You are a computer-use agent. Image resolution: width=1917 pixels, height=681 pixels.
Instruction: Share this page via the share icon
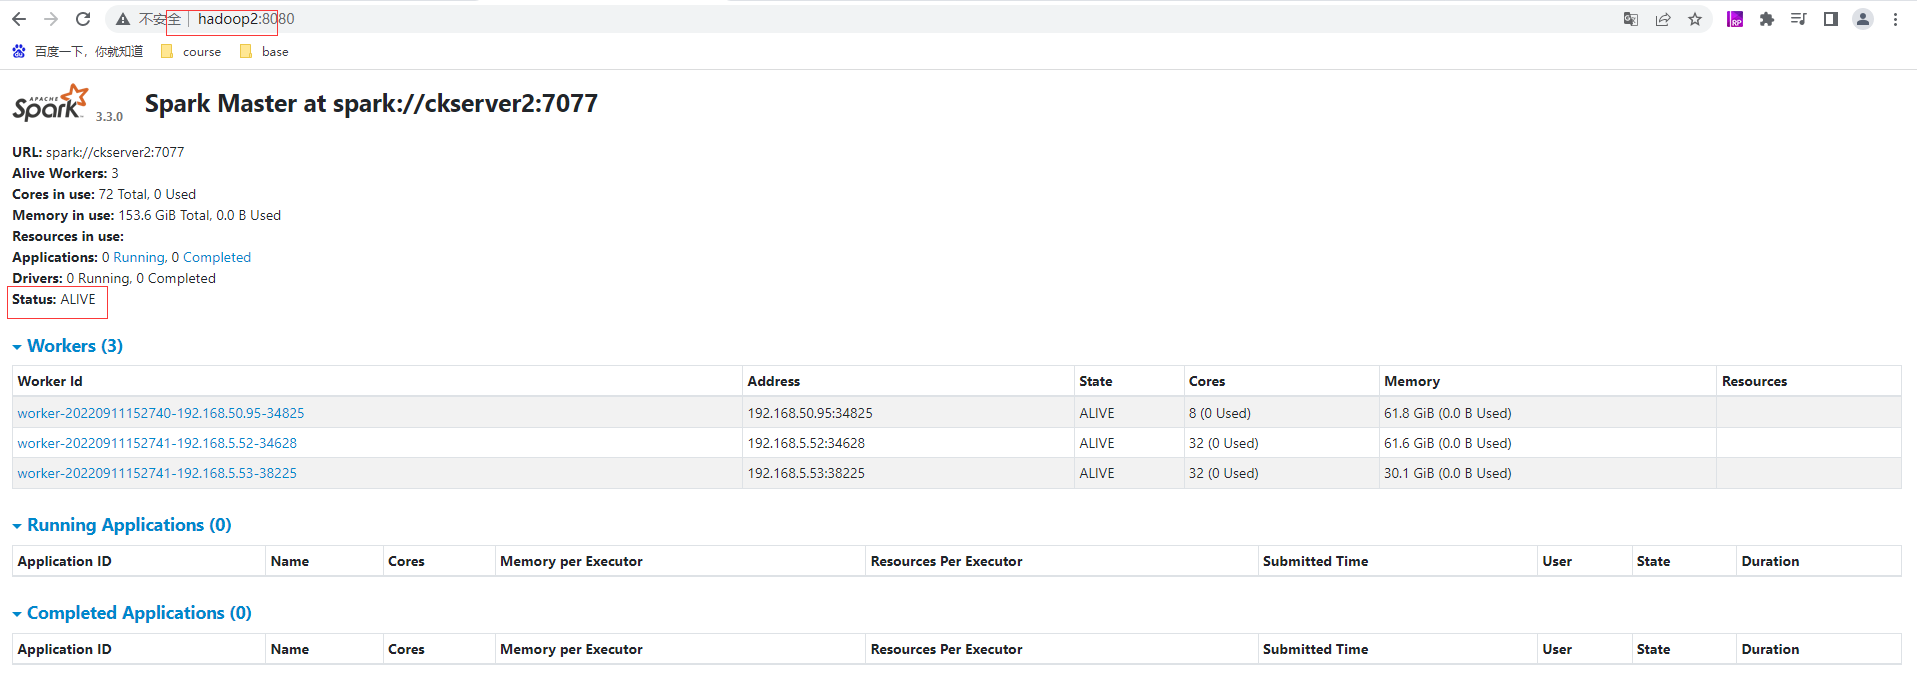1663,19
